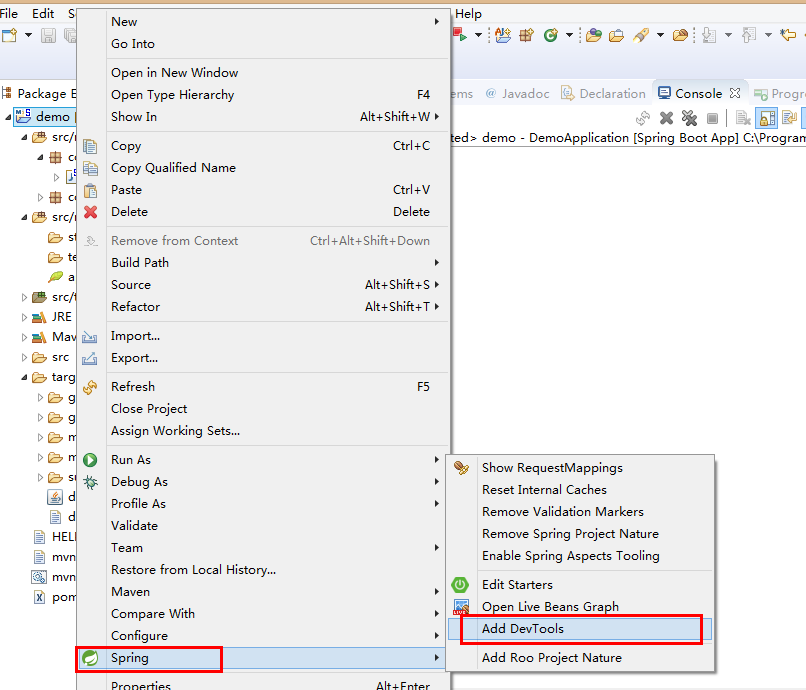Click the New Java Package icon
The image size is (806, 690).
526,35
